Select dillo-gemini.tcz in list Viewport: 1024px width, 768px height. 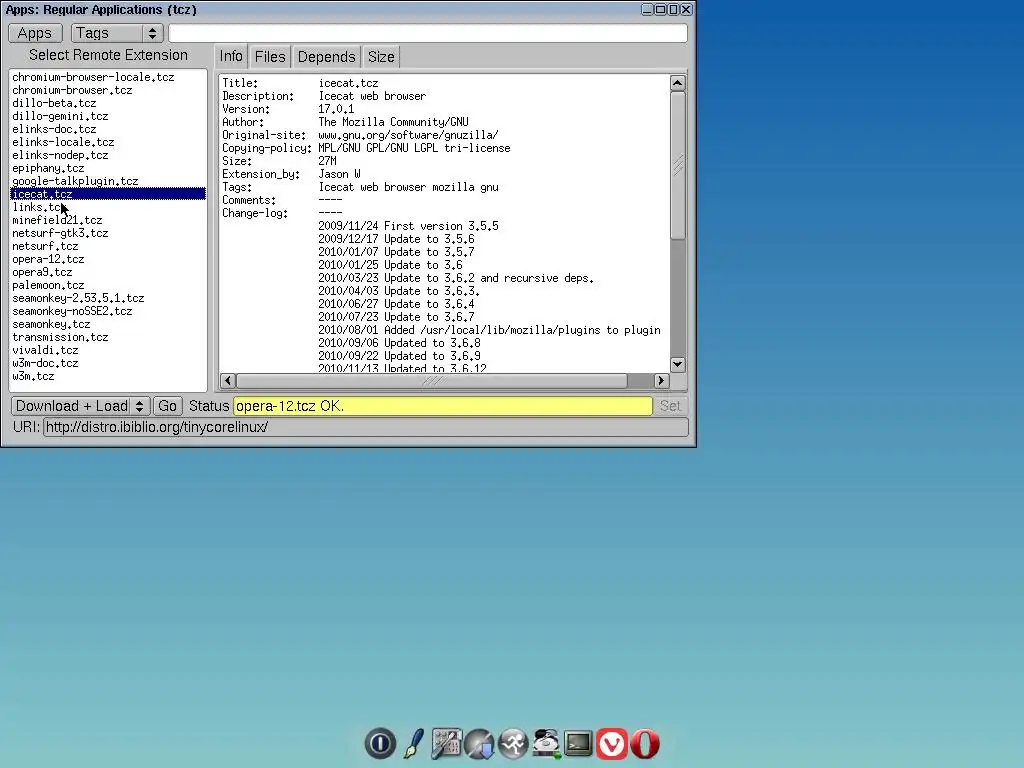click(108, 116)
